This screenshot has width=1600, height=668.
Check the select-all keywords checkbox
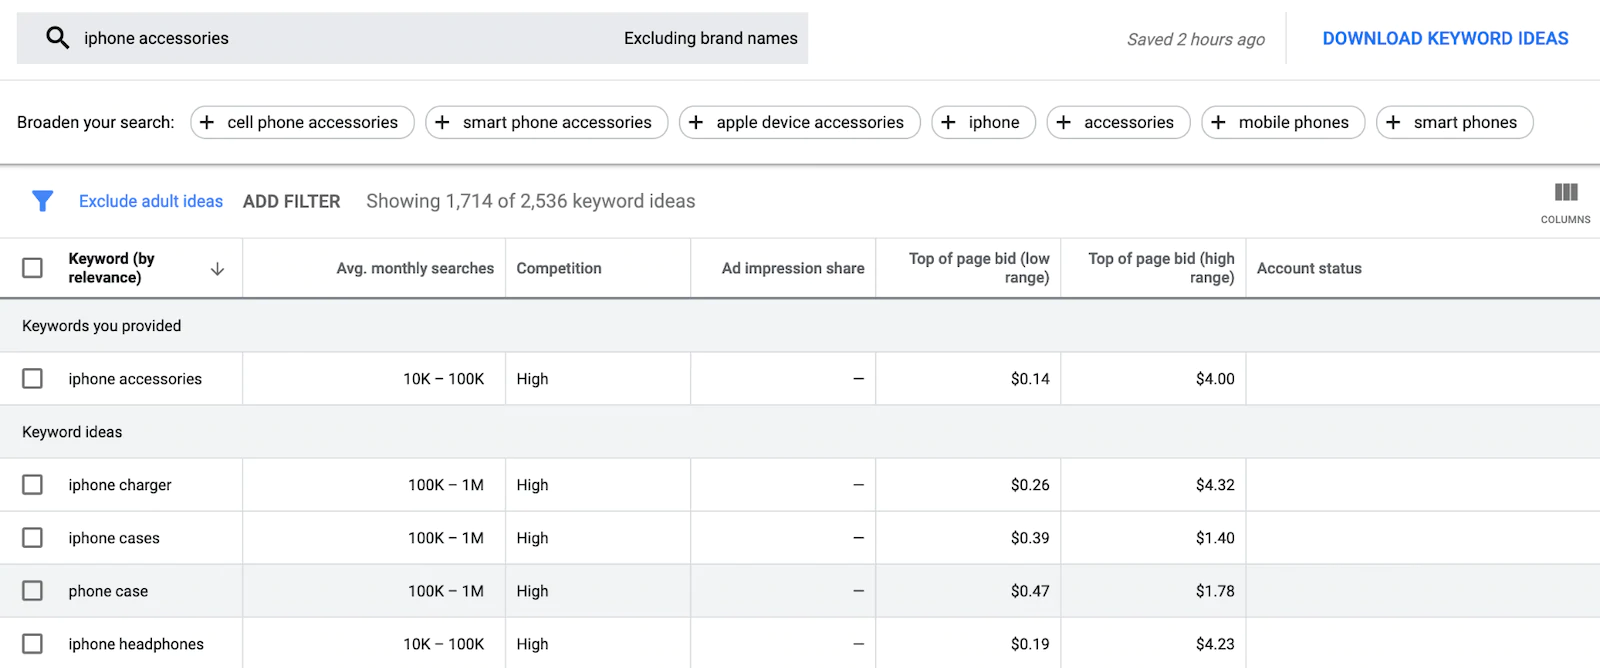(x=33, y=268)
